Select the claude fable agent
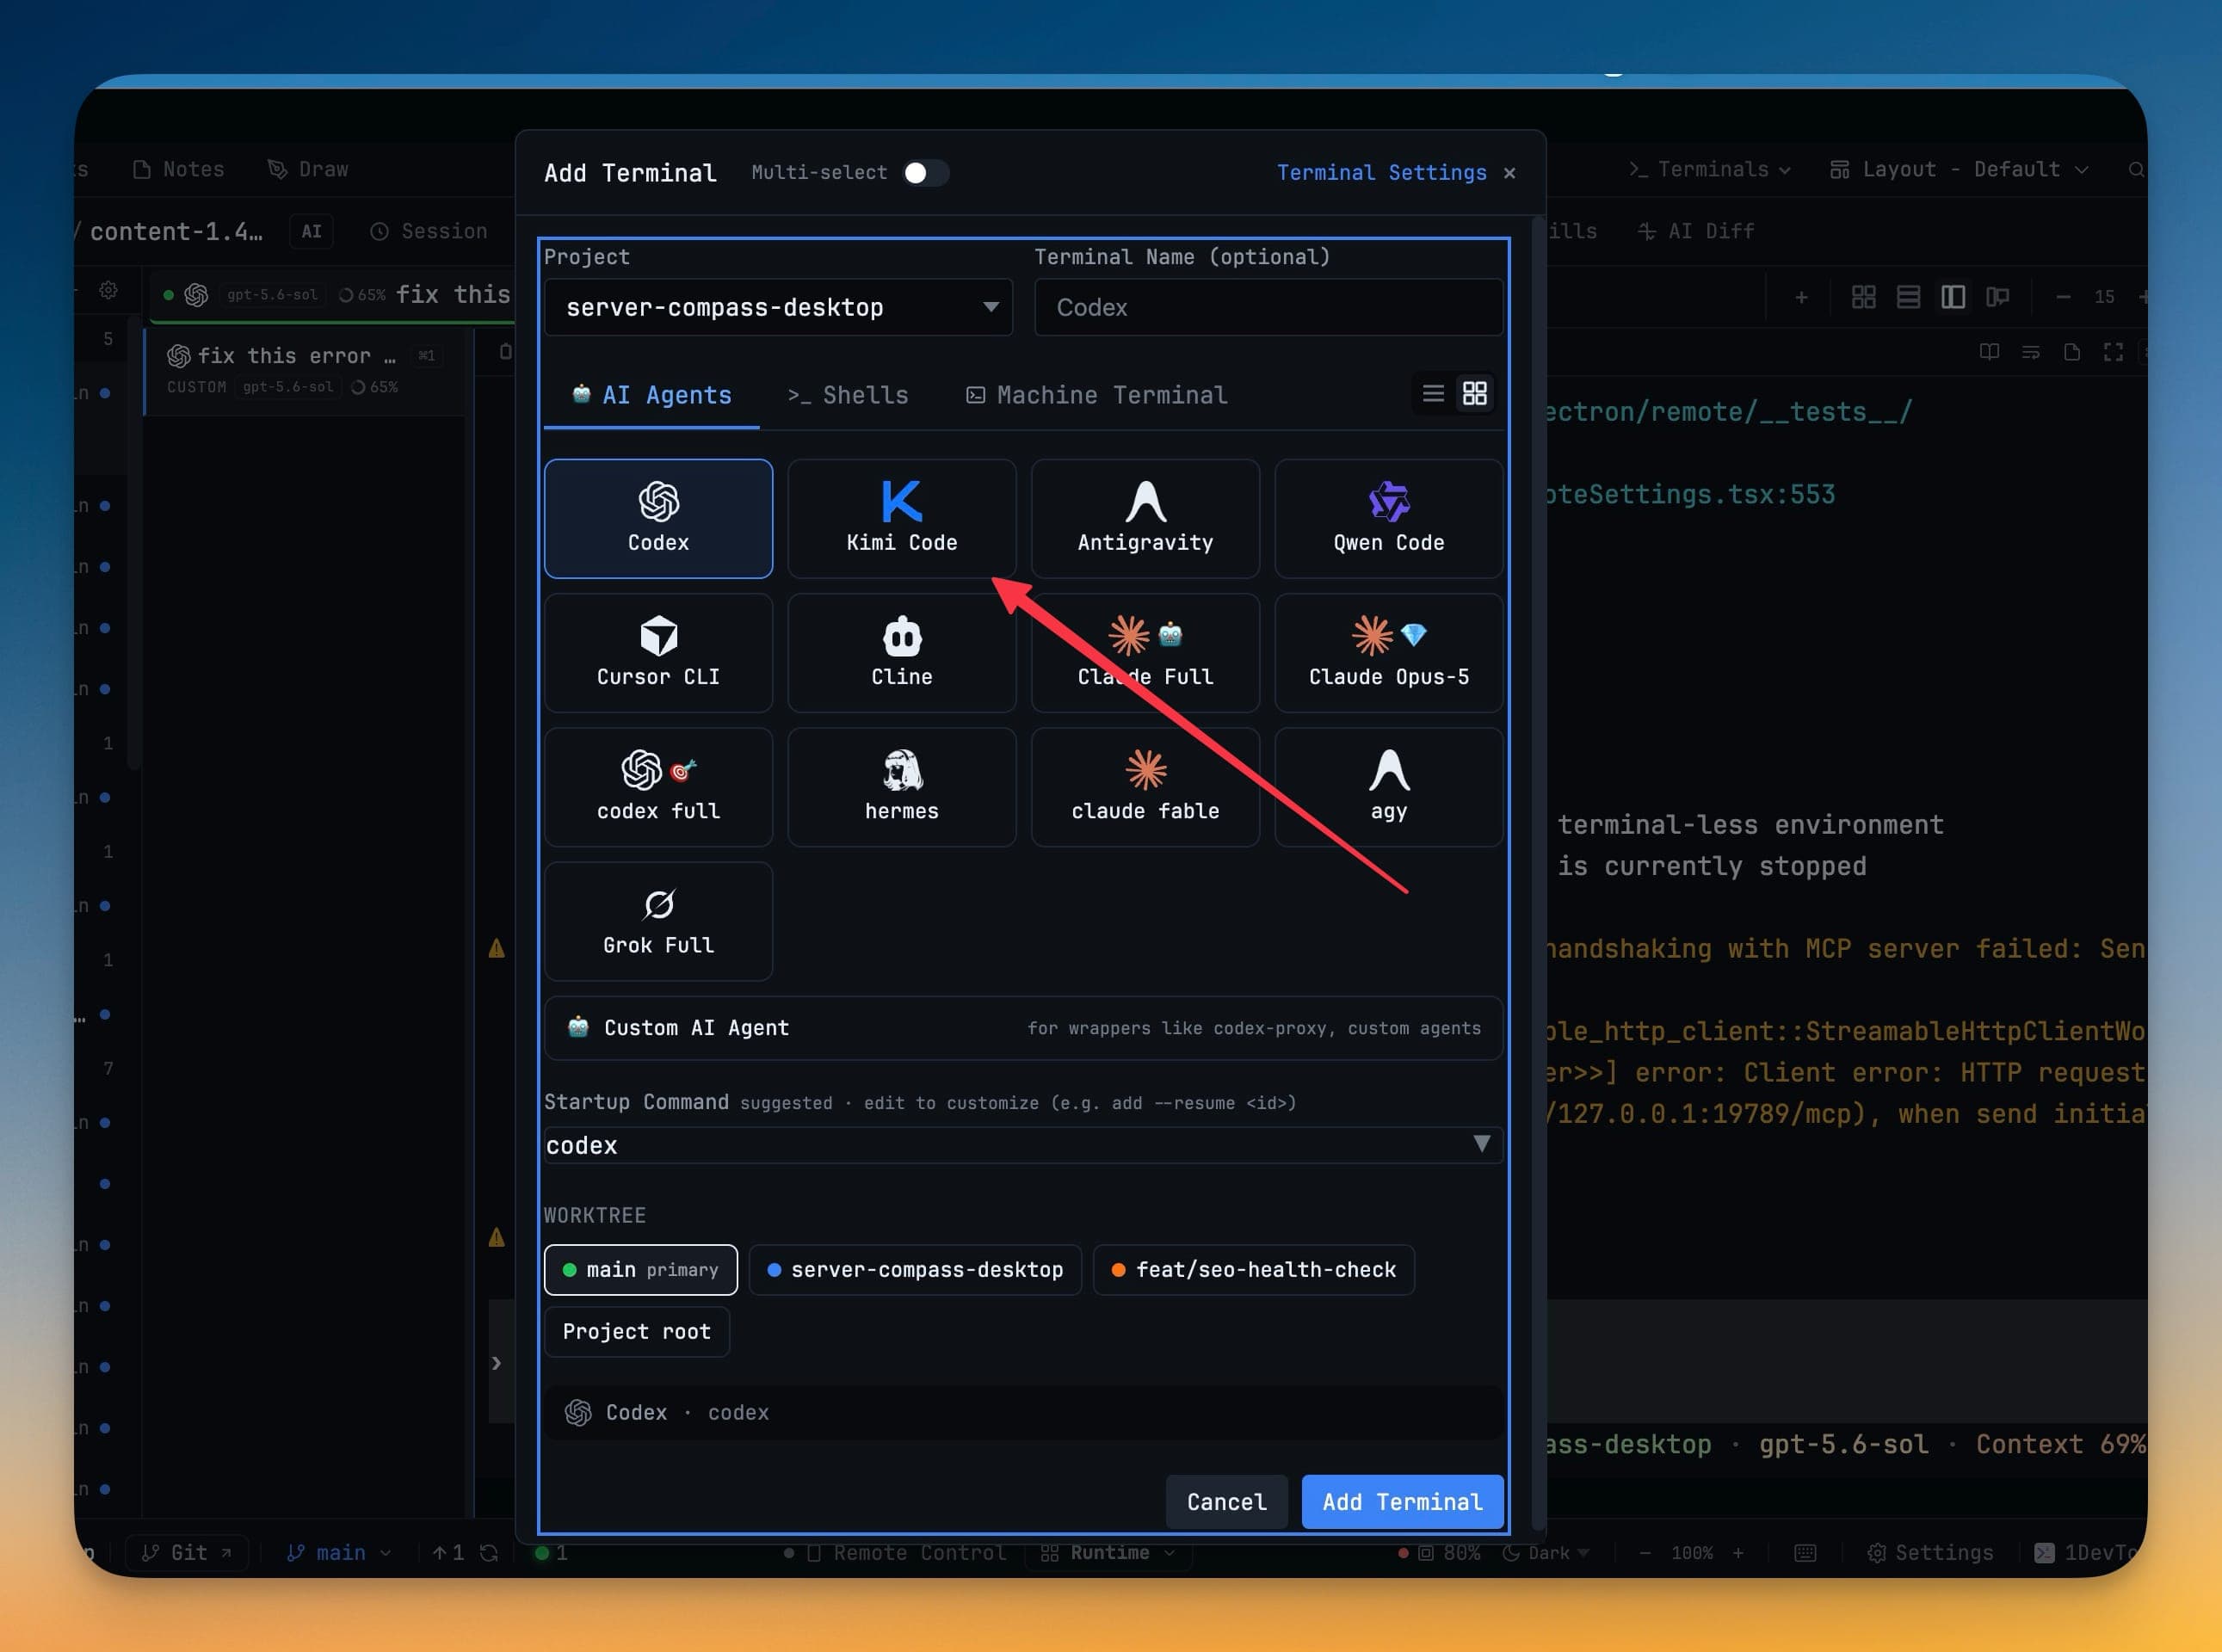2222x1652 pixels. coord(1145,787)
